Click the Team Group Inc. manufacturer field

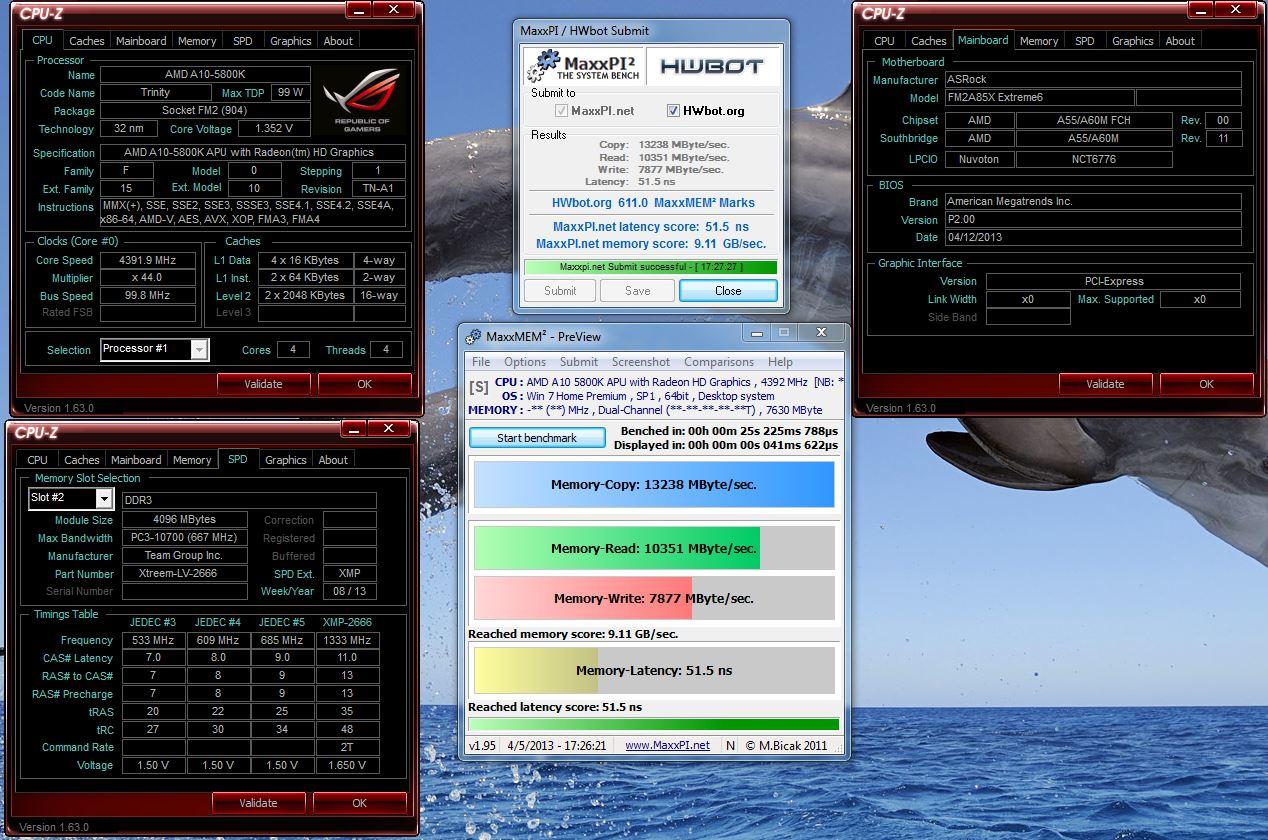(x=184, y=556)
